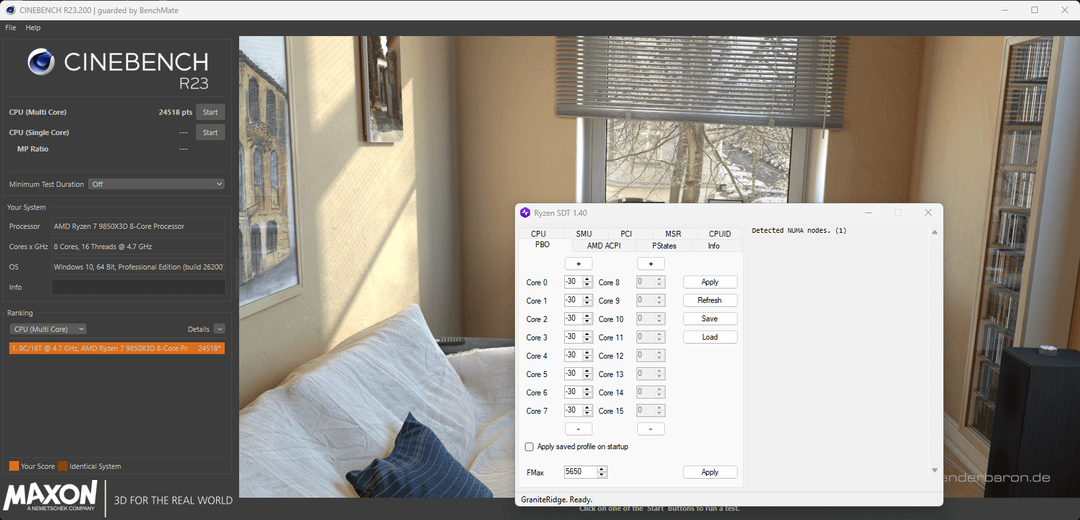Open the CPU (Multi Core) ranking dropdown
Screen dimensions: 1080x520
[47, 329]
